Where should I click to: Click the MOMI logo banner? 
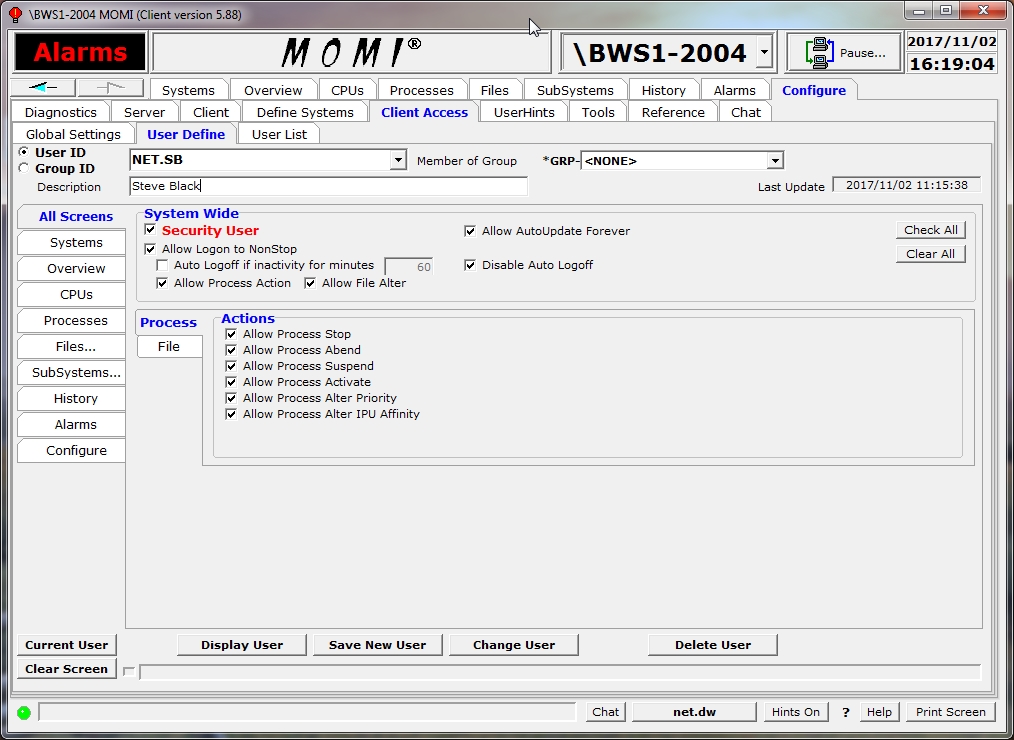[x=351, y=52]
